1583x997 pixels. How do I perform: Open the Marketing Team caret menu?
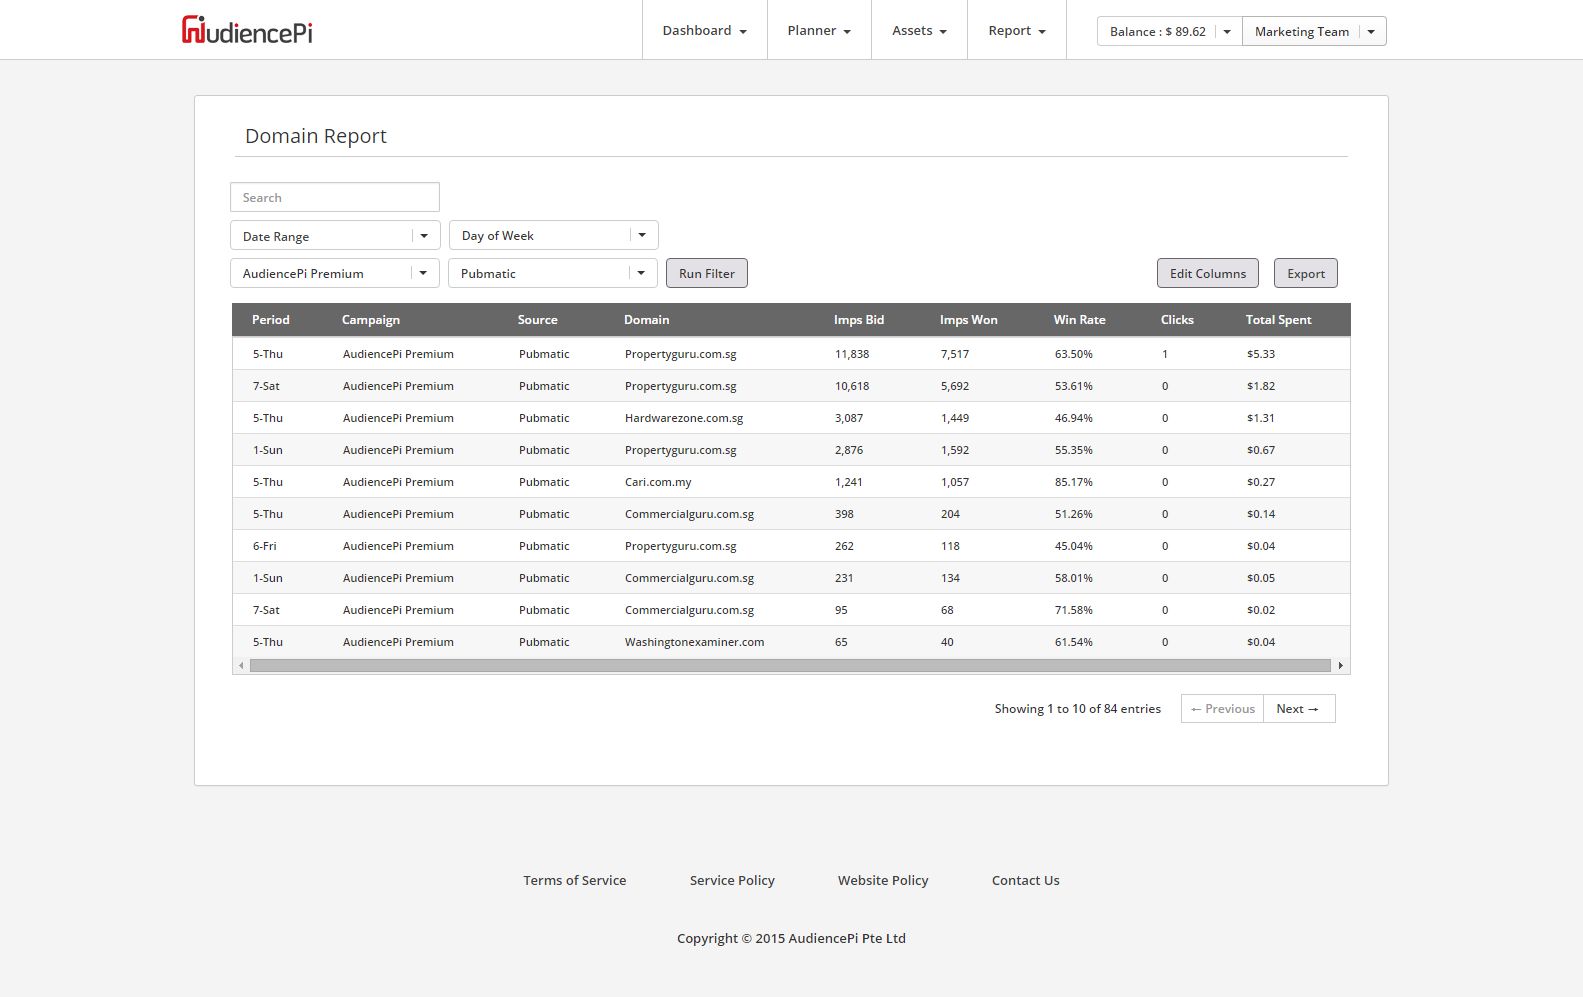coord(1371,32)
